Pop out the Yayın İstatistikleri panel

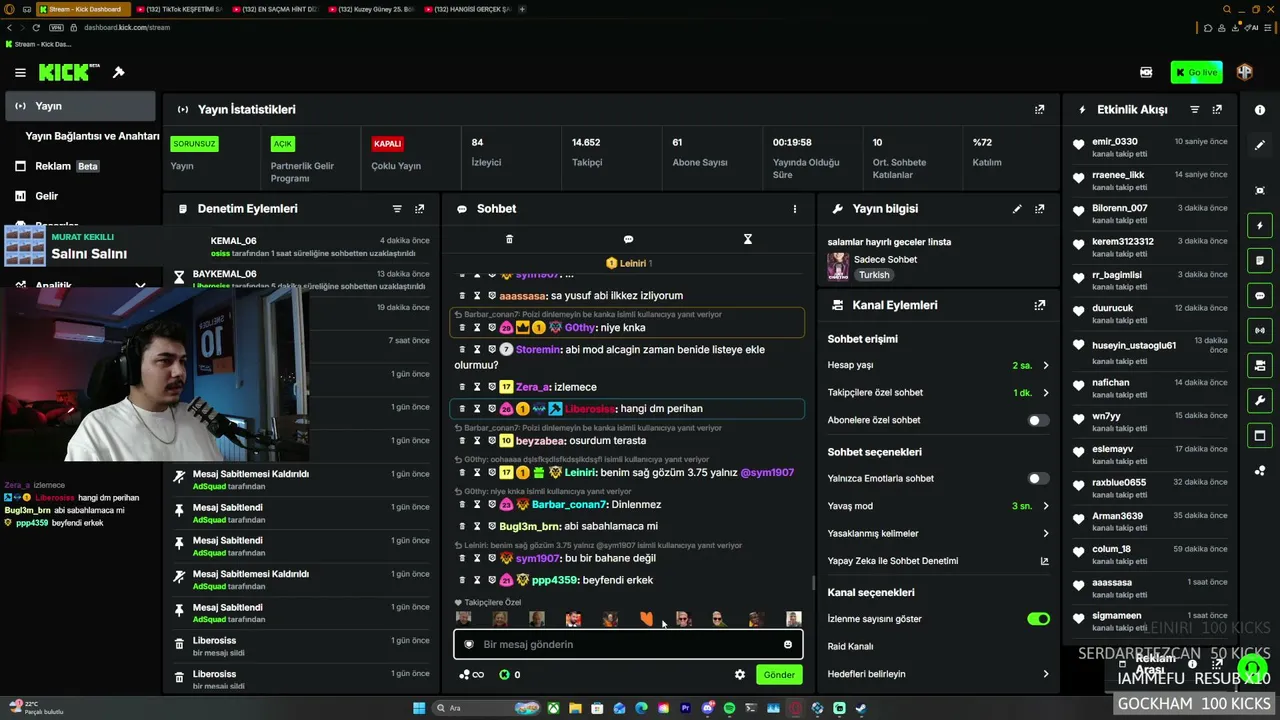tap(1039, 109)
